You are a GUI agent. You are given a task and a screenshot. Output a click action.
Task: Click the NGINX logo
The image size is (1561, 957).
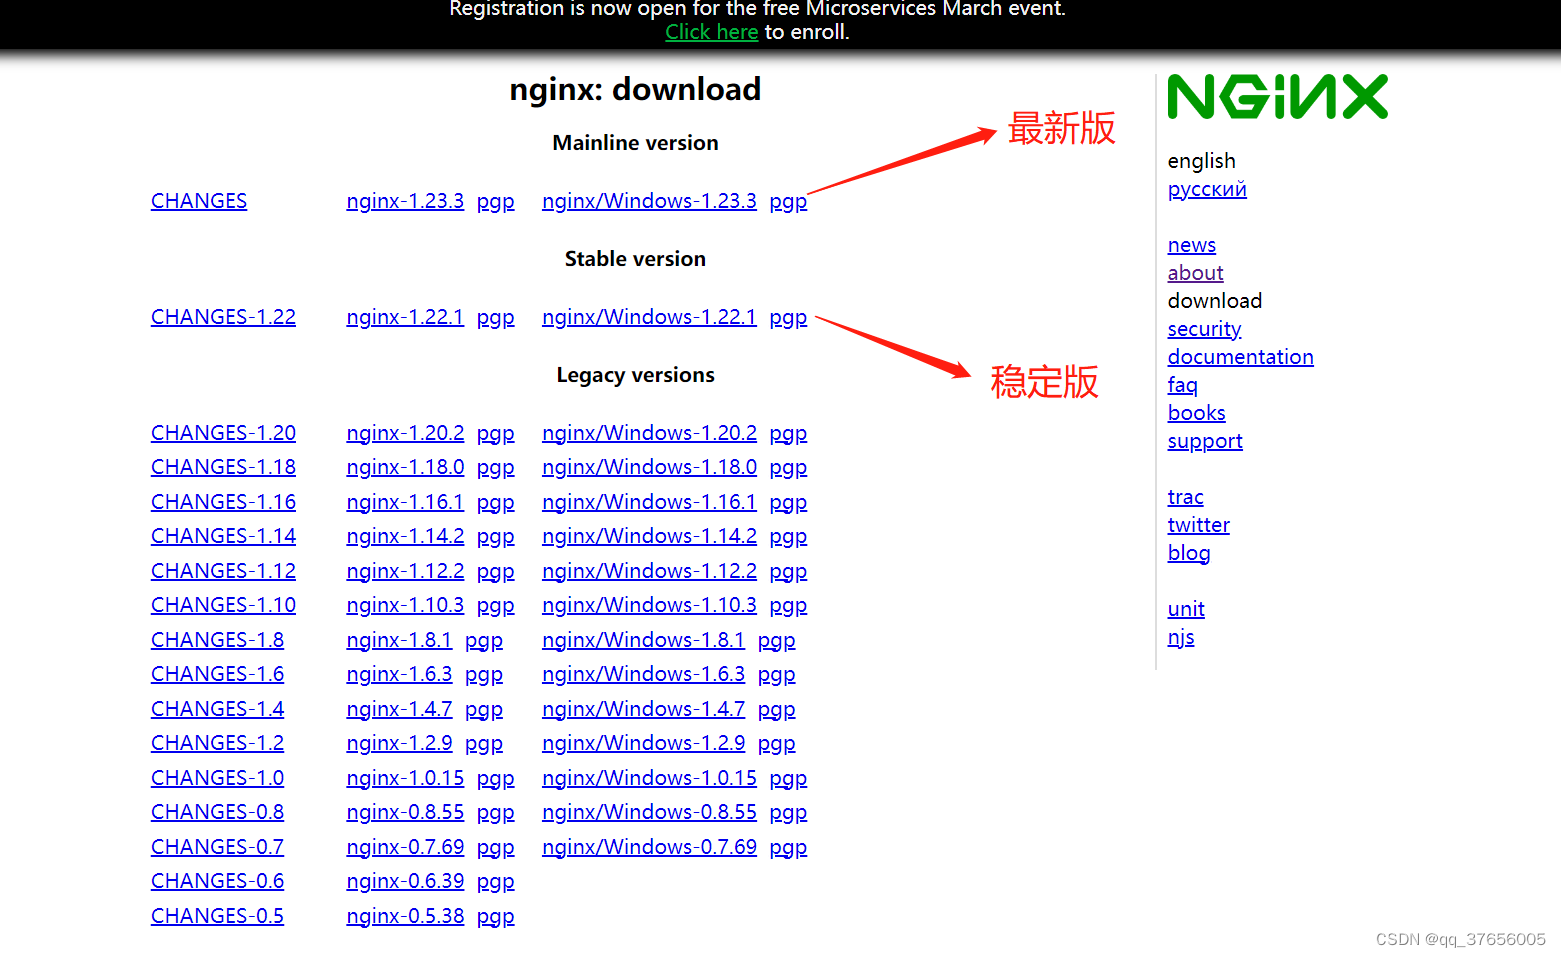click(x=1277, y=97)
